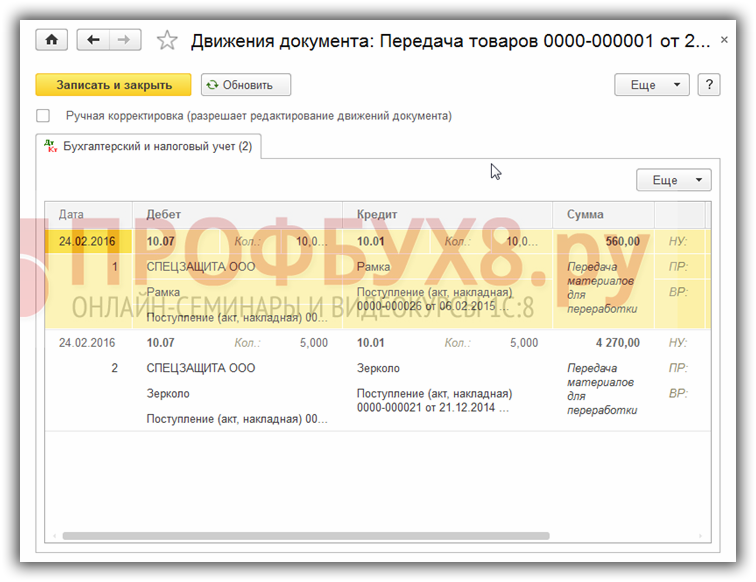Enable the Ручная корректировка checkbox
Viewport: 756px width, 582px height.
point(43,116)
